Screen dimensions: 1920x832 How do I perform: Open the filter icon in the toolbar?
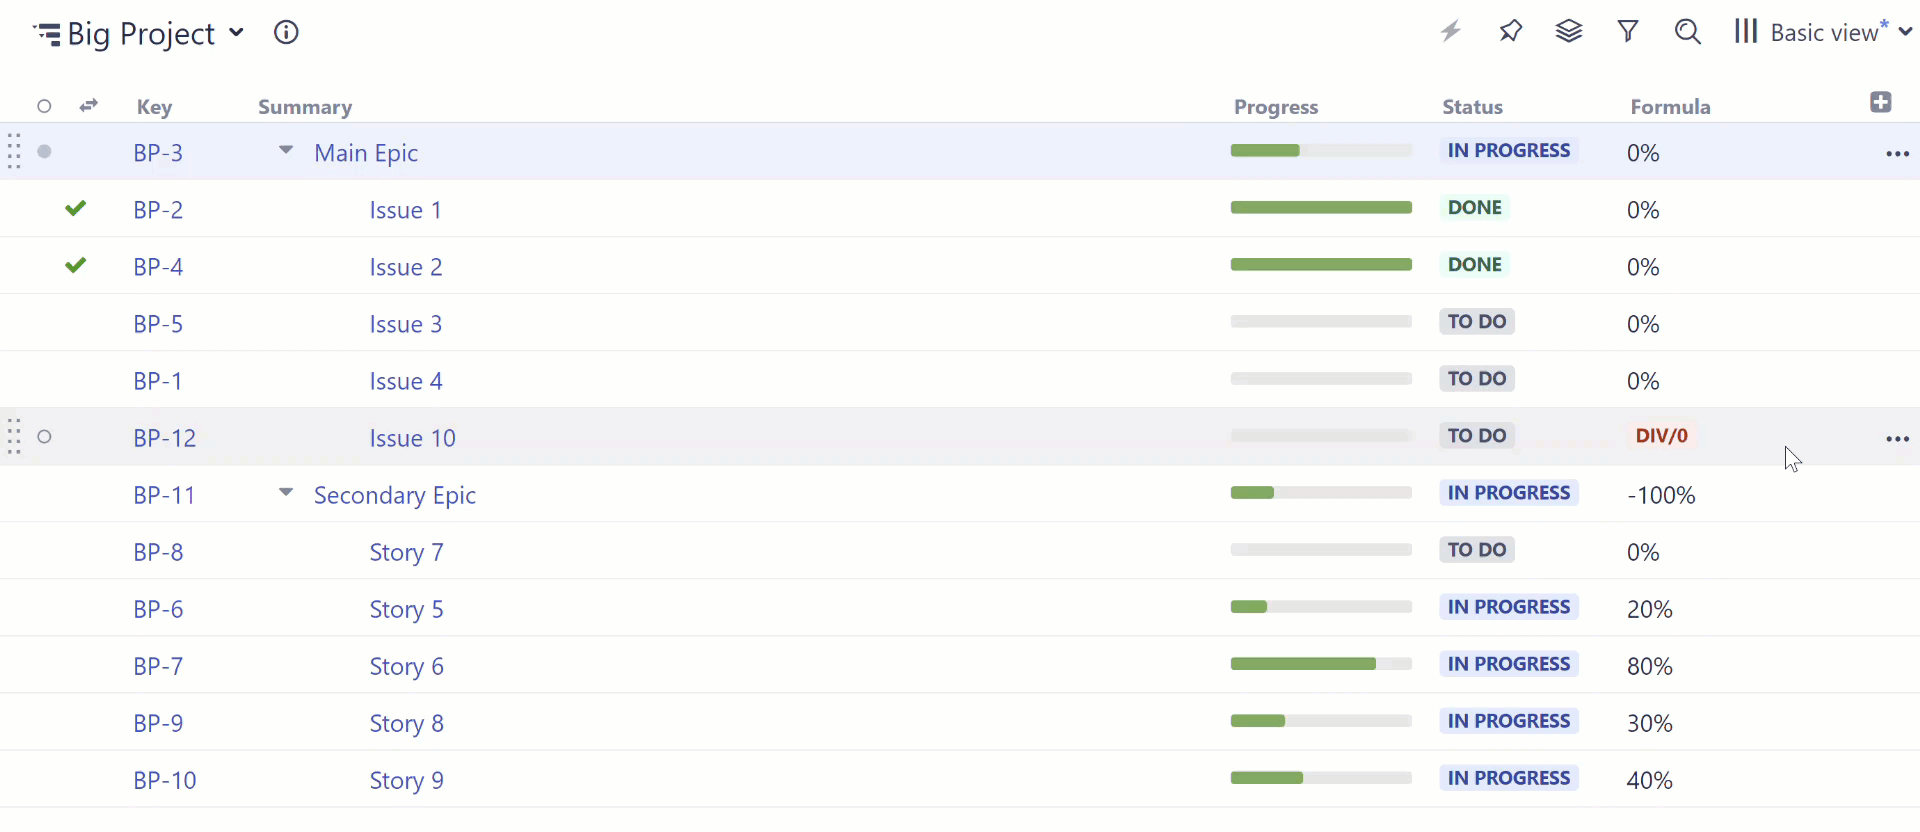point(1627,31)
